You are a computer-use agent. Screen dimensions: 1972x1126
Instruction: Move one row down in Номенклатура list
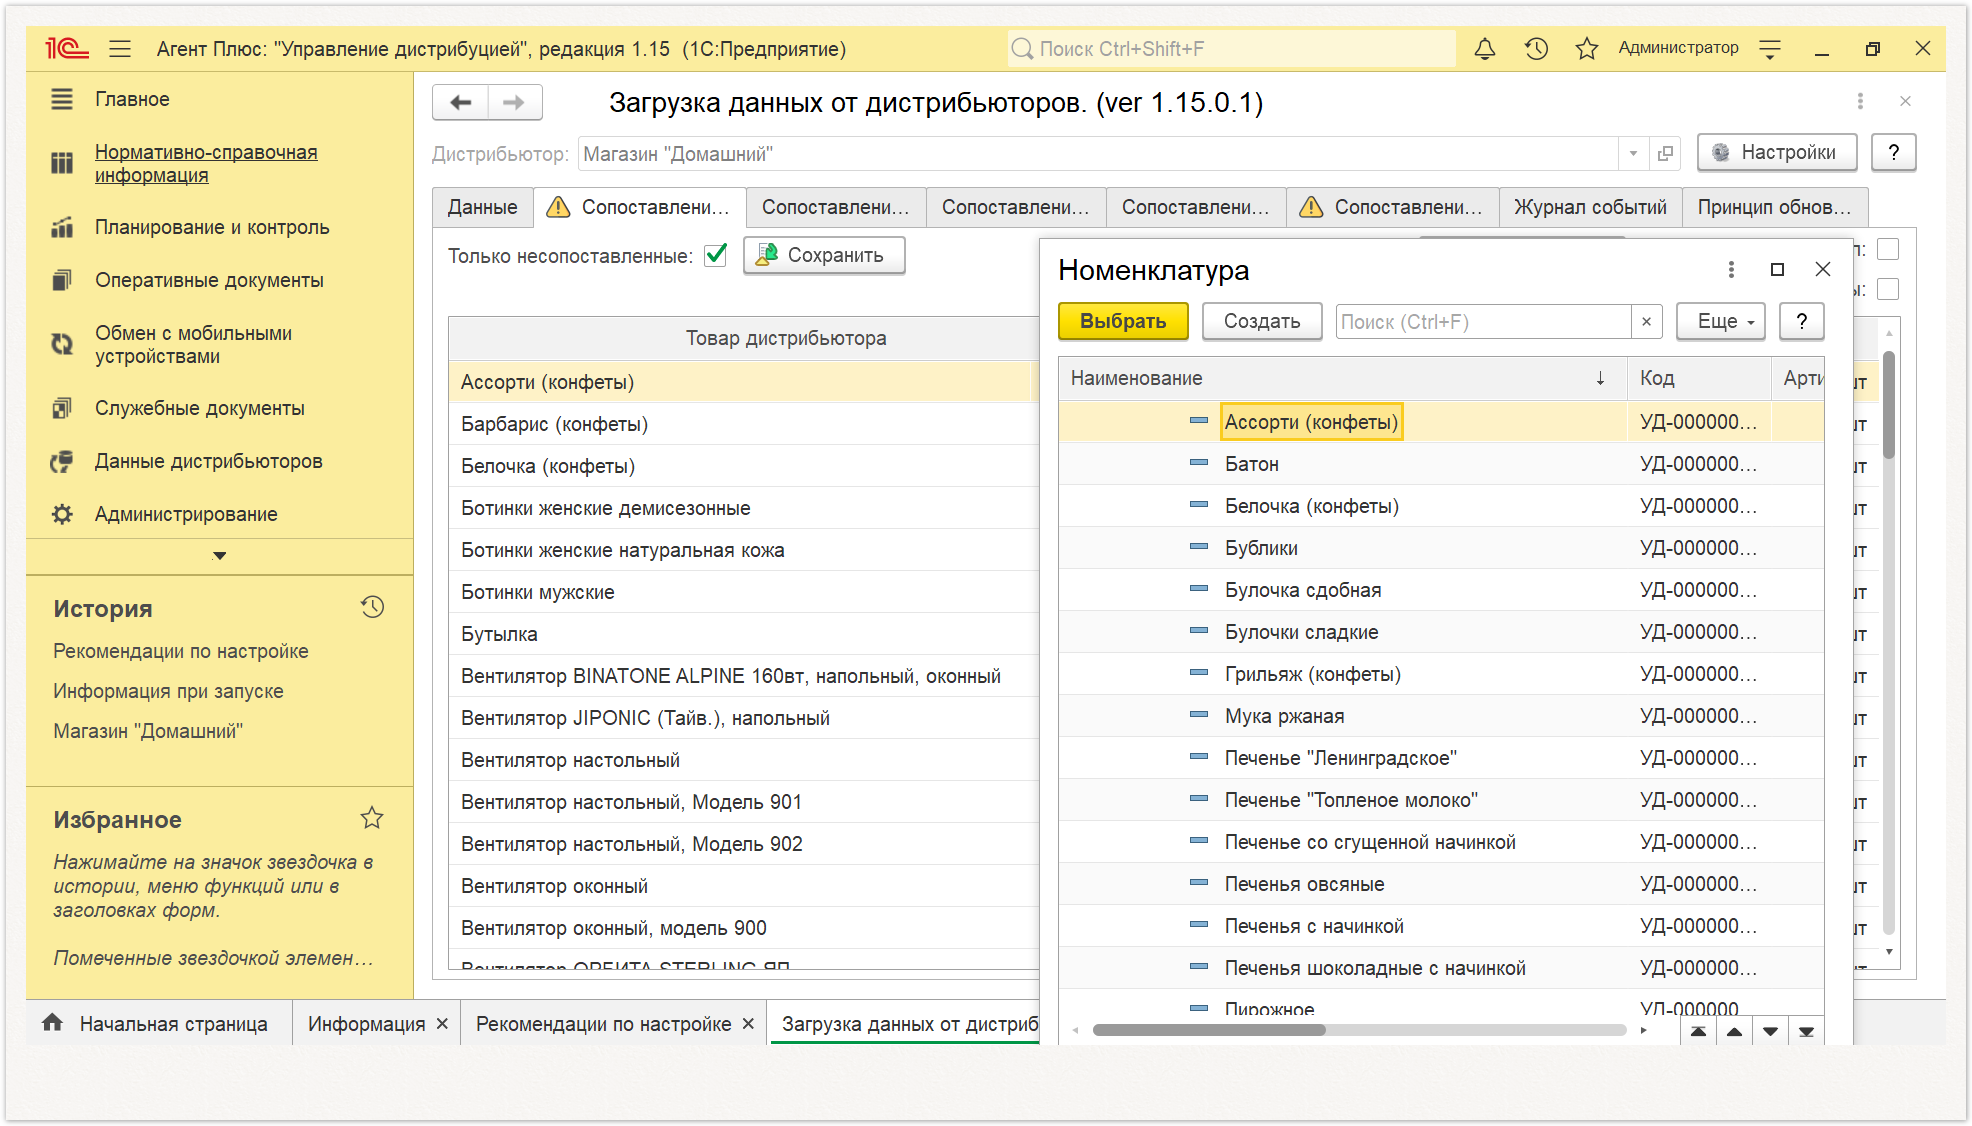tap(1770, 1031)
